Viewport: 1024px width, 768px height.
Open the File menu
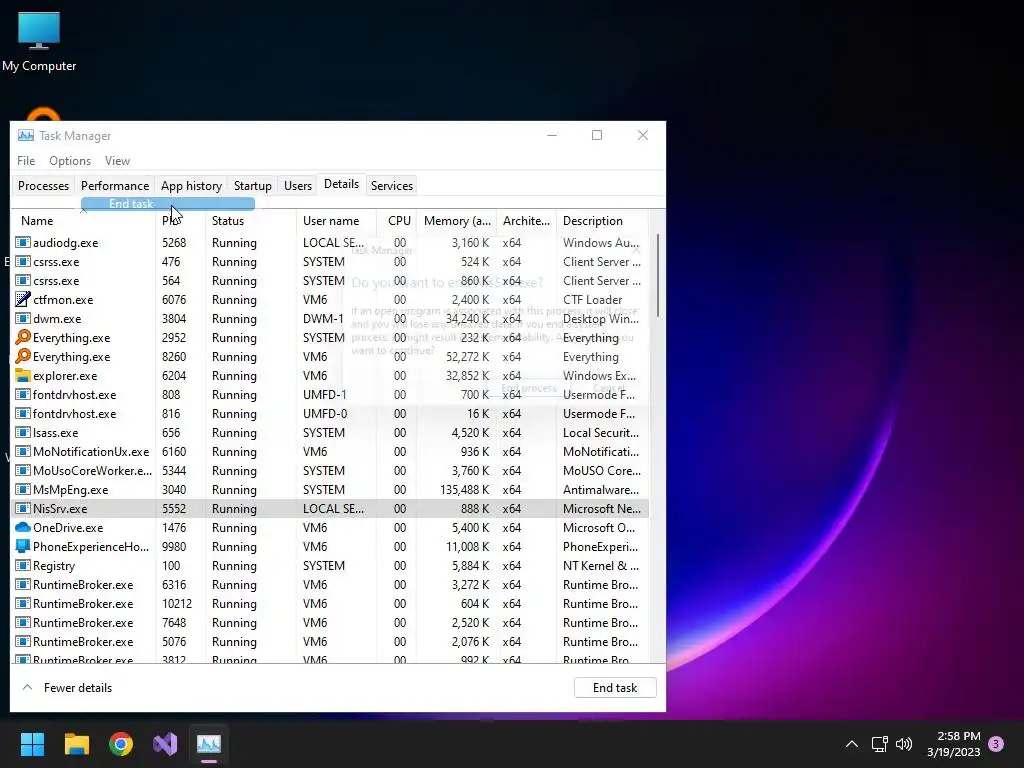pyautogui.click(x=26, y=161)
